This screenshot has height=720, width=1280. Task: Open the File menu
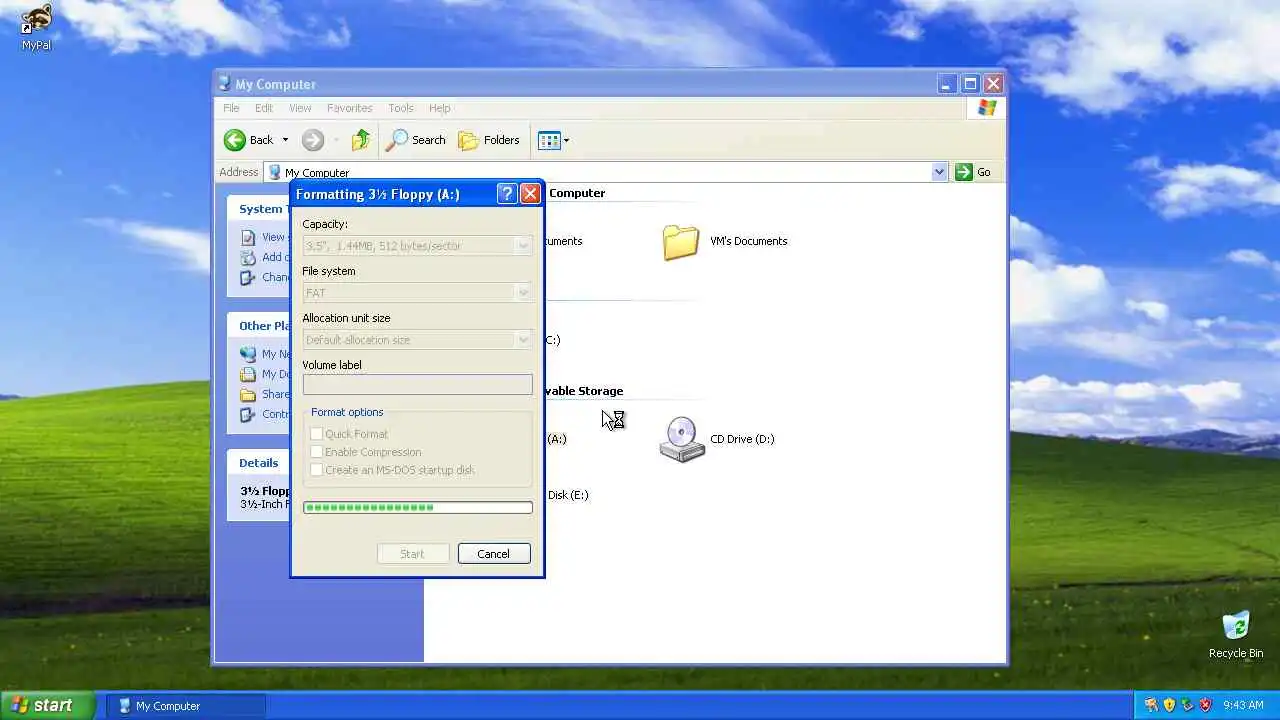[231, 108]
